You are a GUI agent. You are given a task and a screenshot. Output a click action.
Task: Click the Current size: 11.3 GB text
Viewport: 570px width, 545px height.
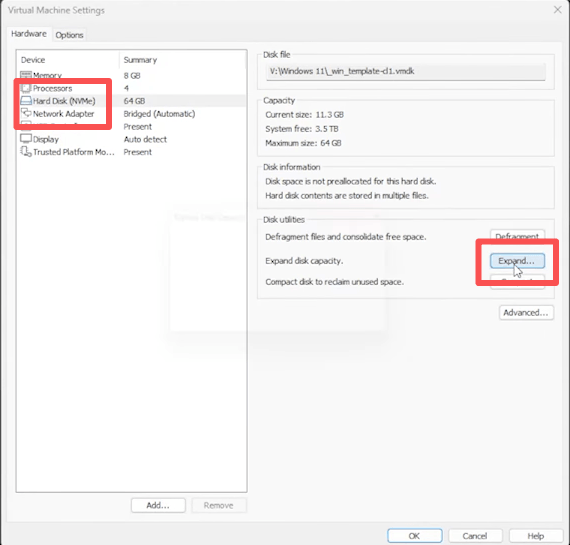(x=304, y=115)
